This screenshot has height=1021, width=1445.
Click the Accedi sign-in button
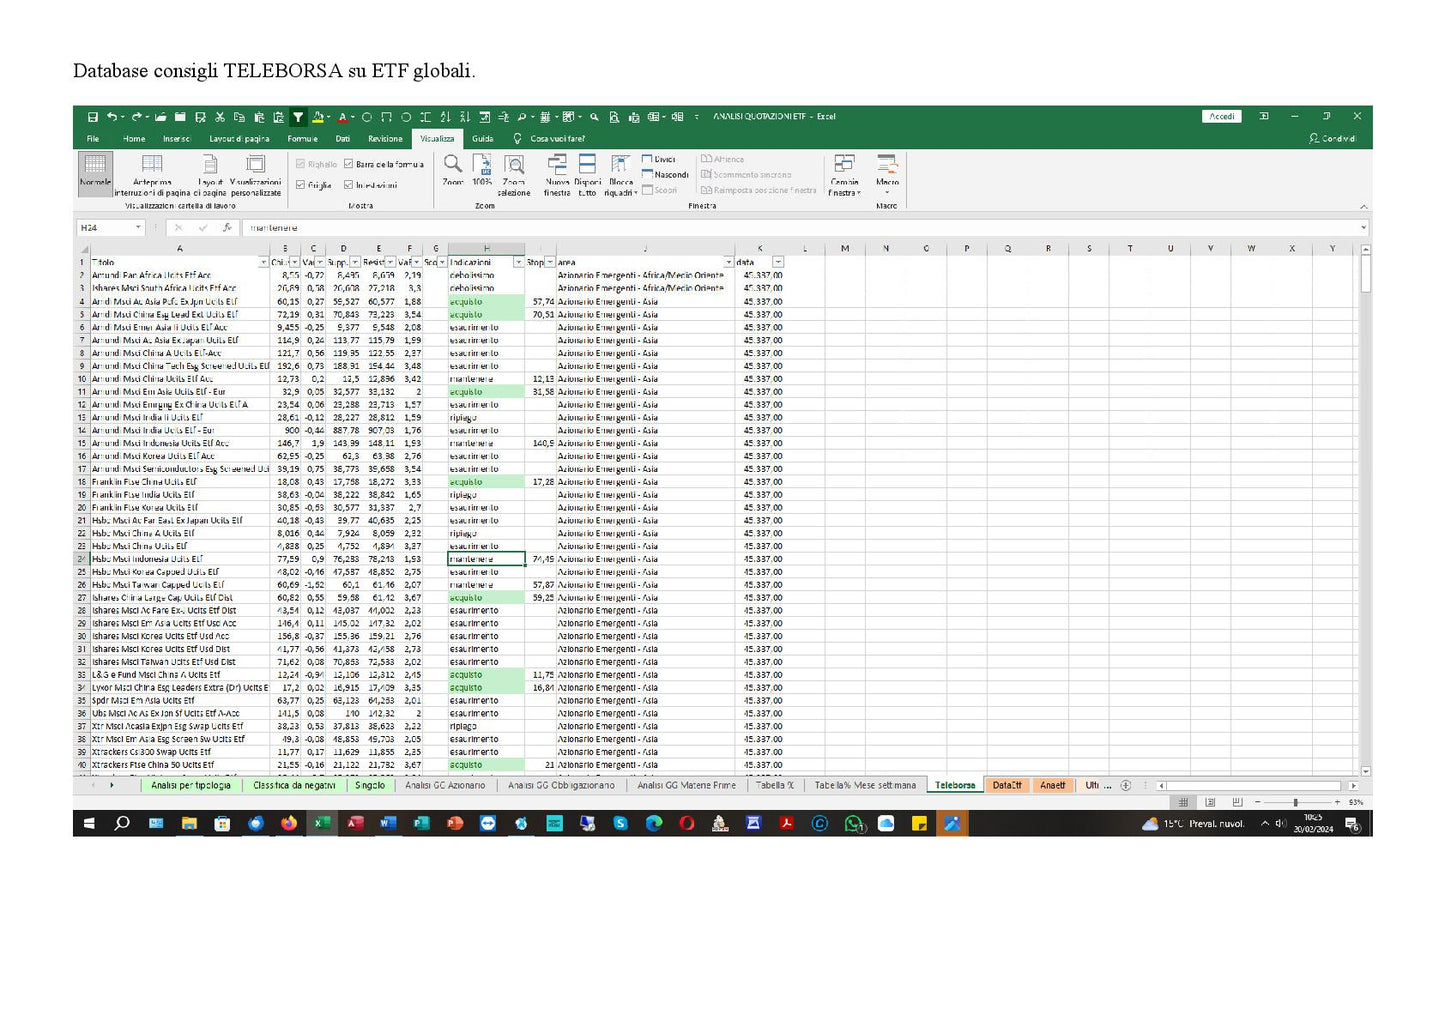1222,117
